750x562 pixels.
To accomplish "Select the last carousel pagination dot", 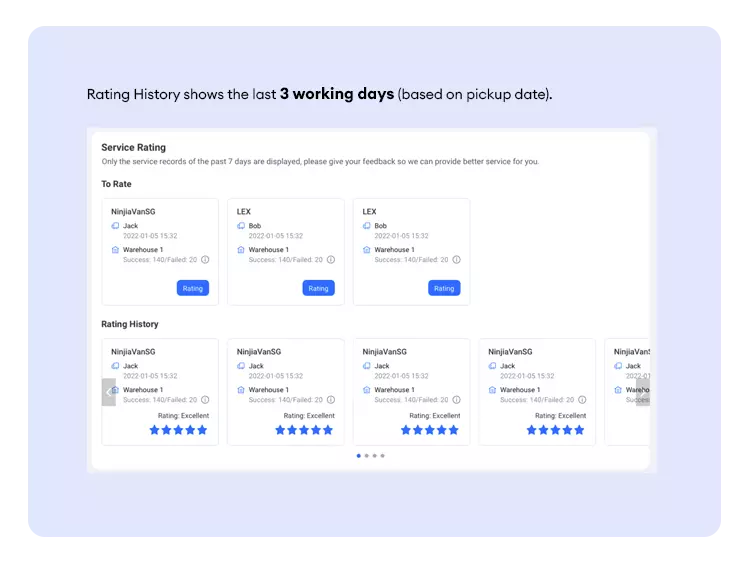I will (382, 456).
